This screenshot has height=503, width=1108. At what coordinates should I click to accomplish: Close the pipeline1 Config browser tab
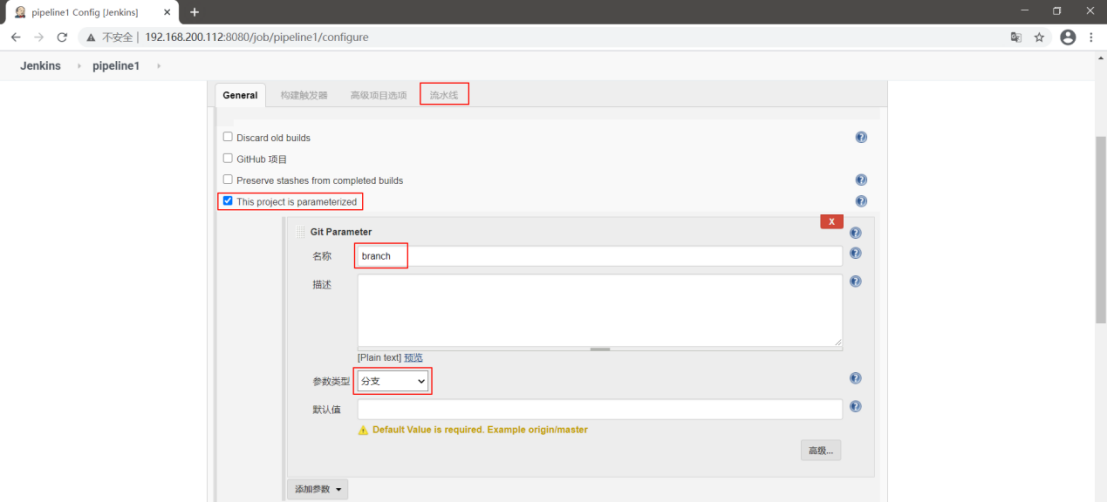coord(167,12)
